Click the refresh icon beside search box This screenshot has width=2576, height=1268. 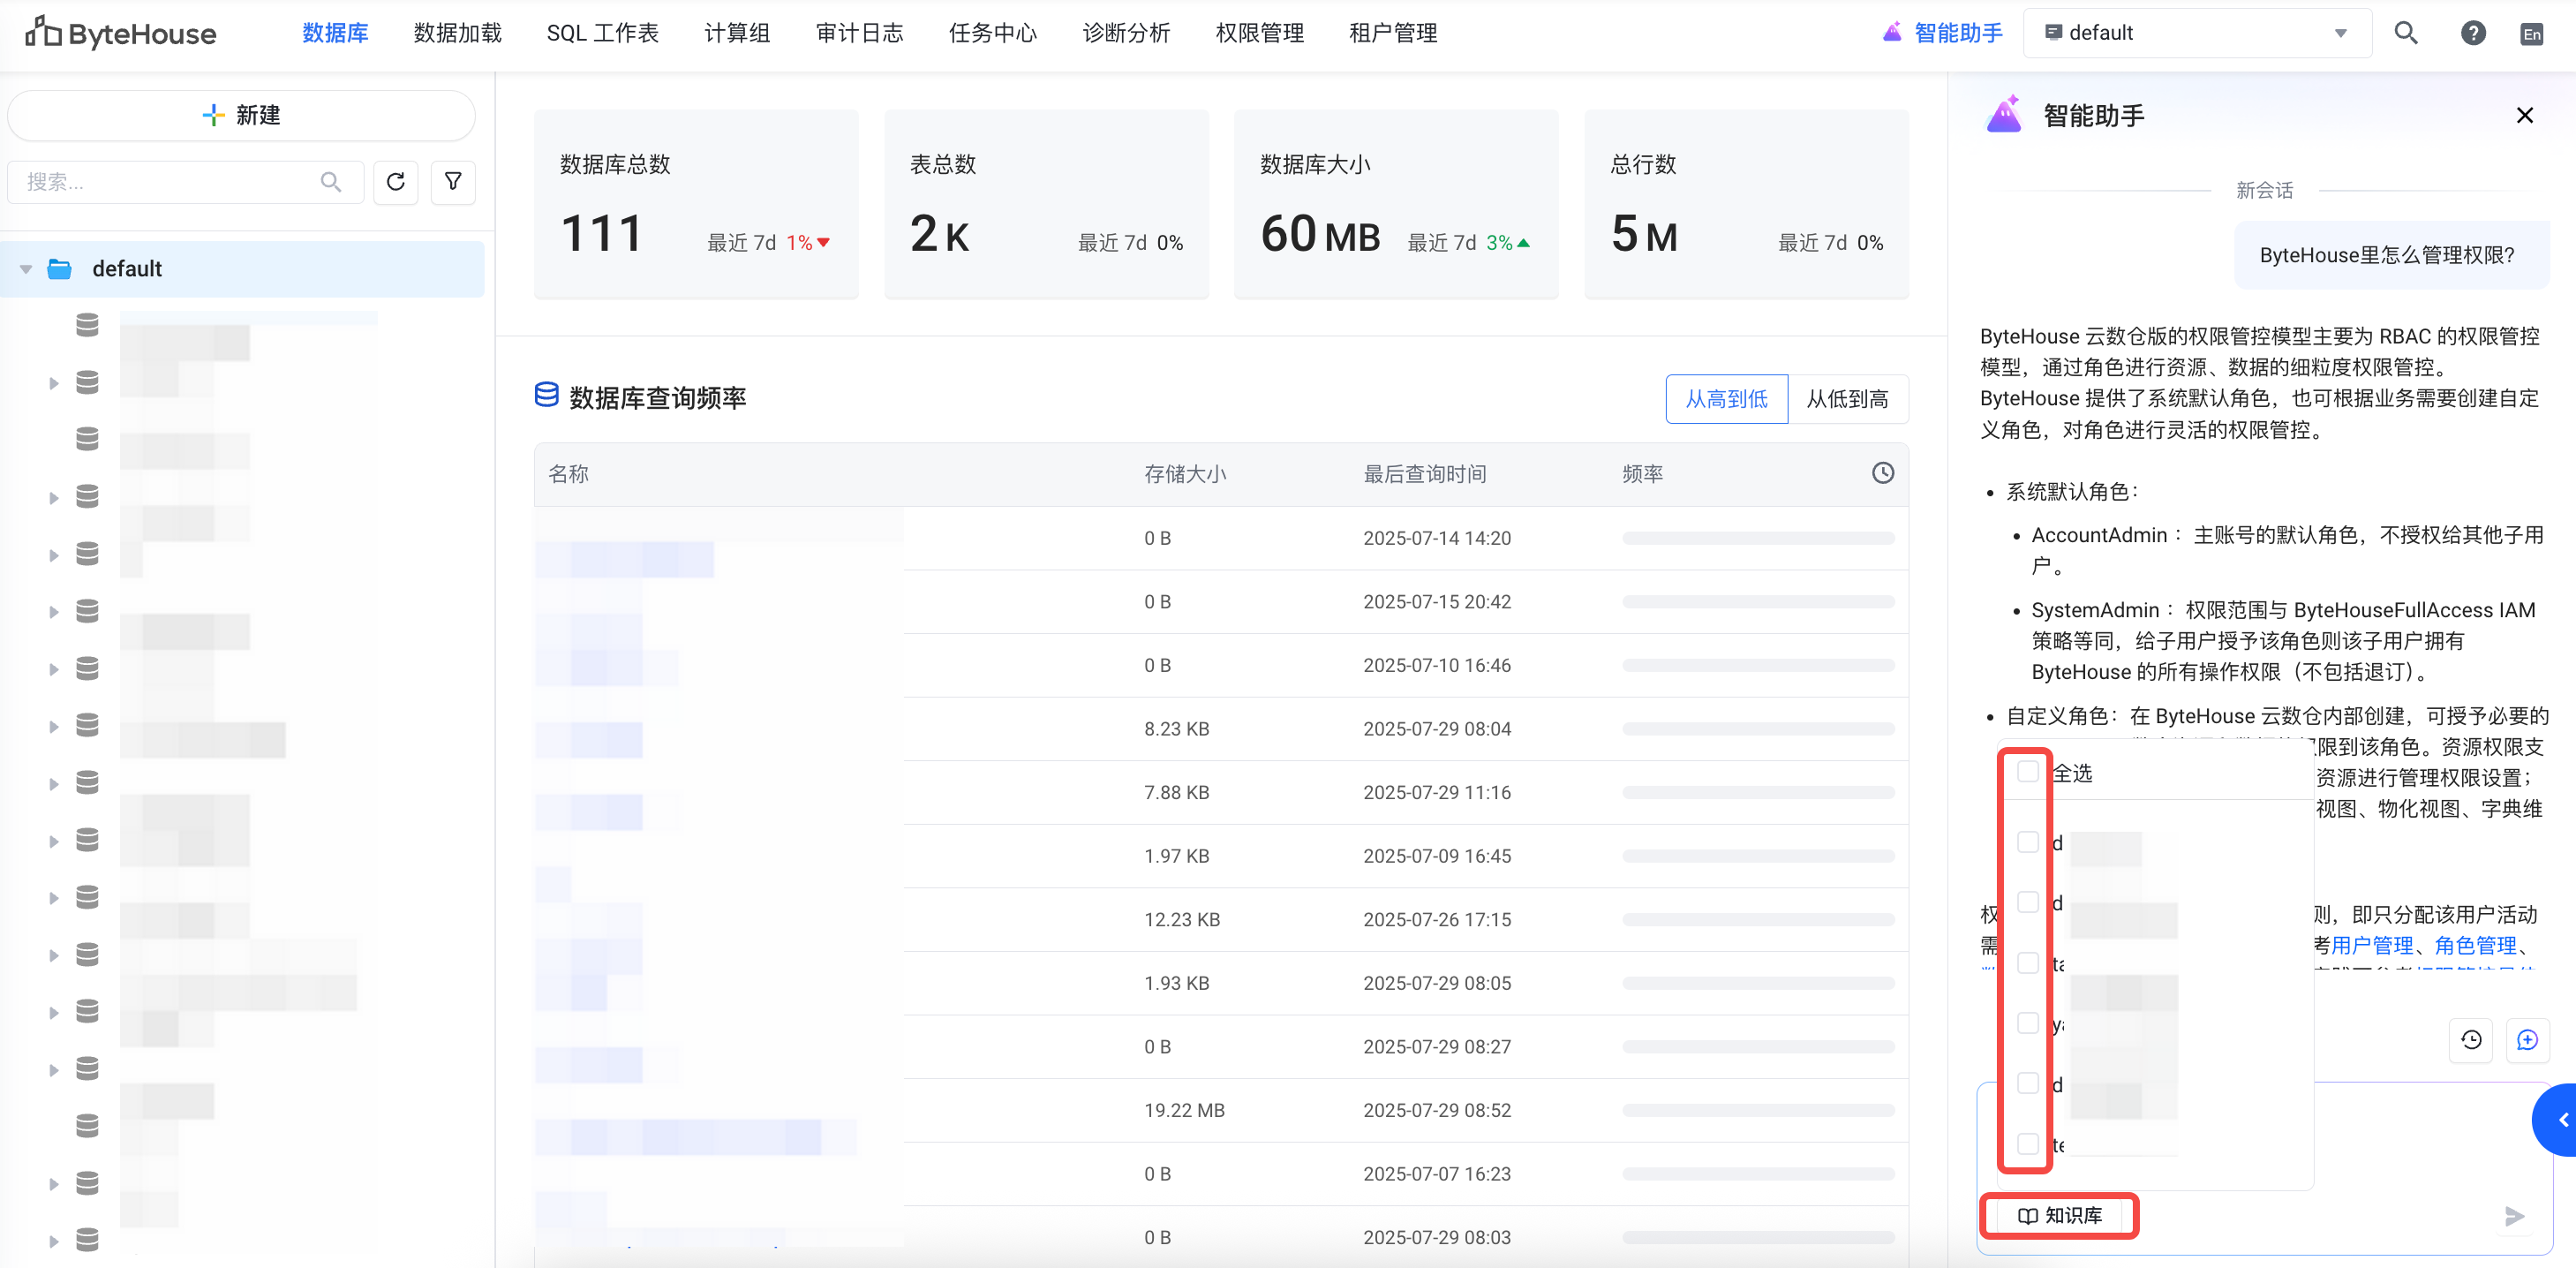395,181
